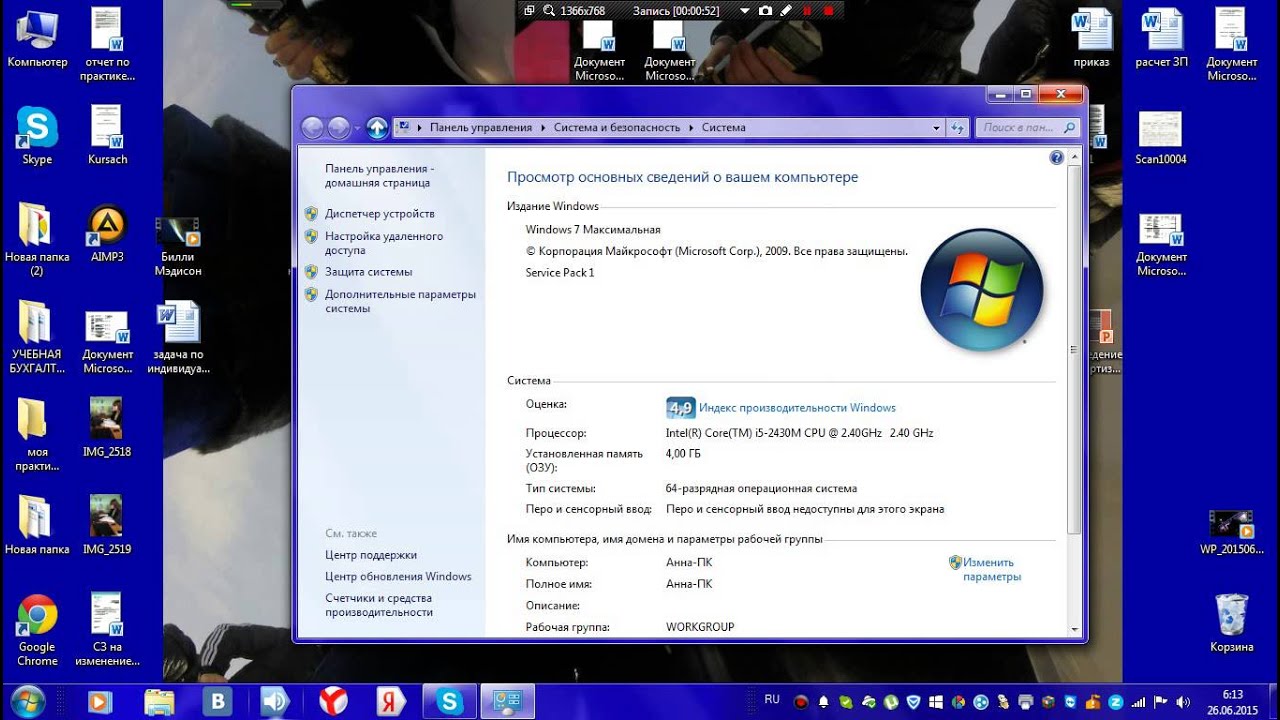Expand the address bar history dropdown
Image resolution: width=1280 pixels, height=720 pixels.
pos(936,128)
